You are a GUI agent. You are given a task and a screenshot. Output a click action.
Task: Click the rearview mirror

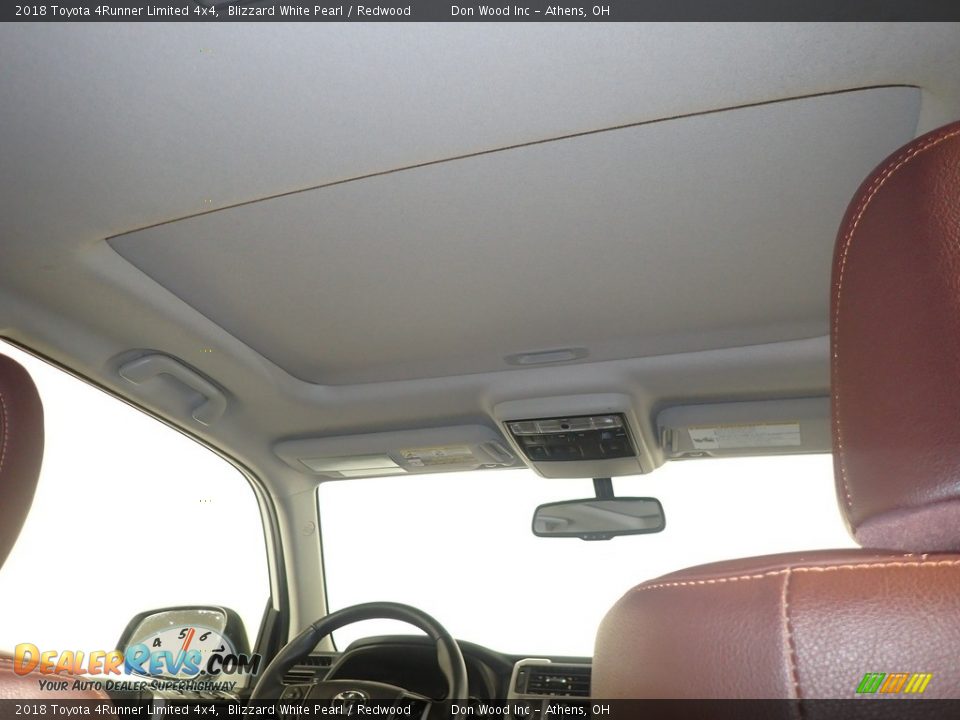pos(598,517)
